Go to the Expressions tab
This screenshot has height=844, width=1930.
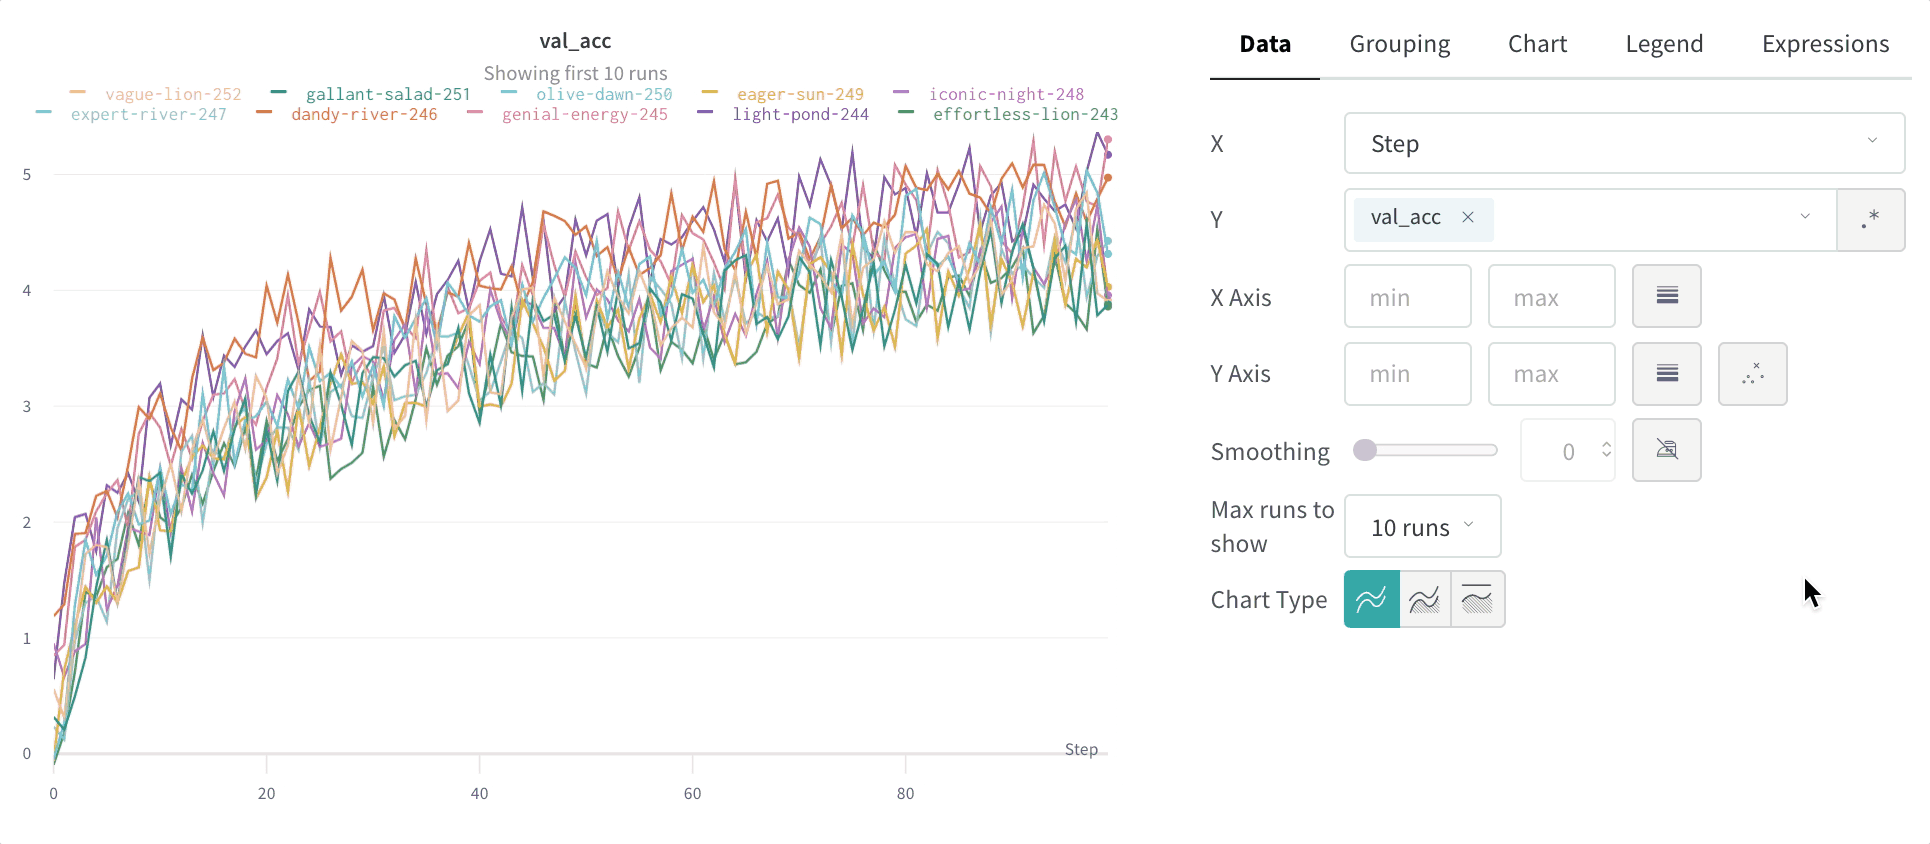1825,44
